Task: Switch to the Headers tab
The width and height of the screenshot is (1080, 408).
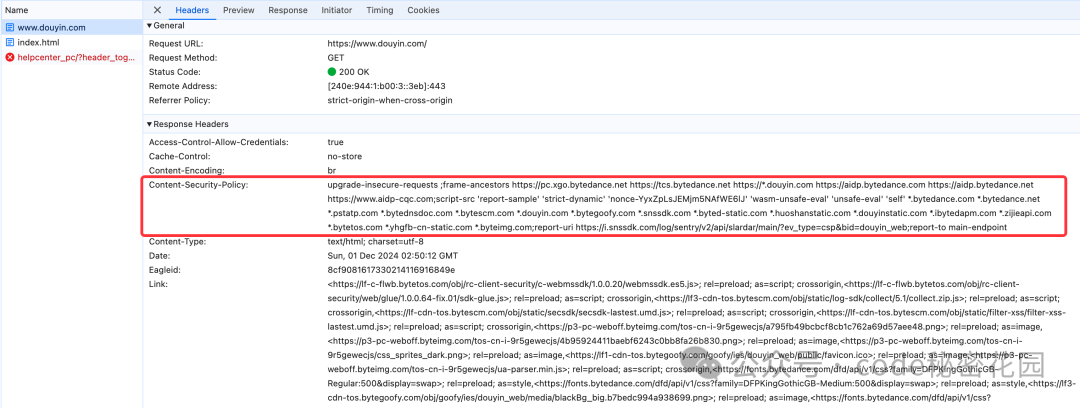Action: tap(192, 10)
